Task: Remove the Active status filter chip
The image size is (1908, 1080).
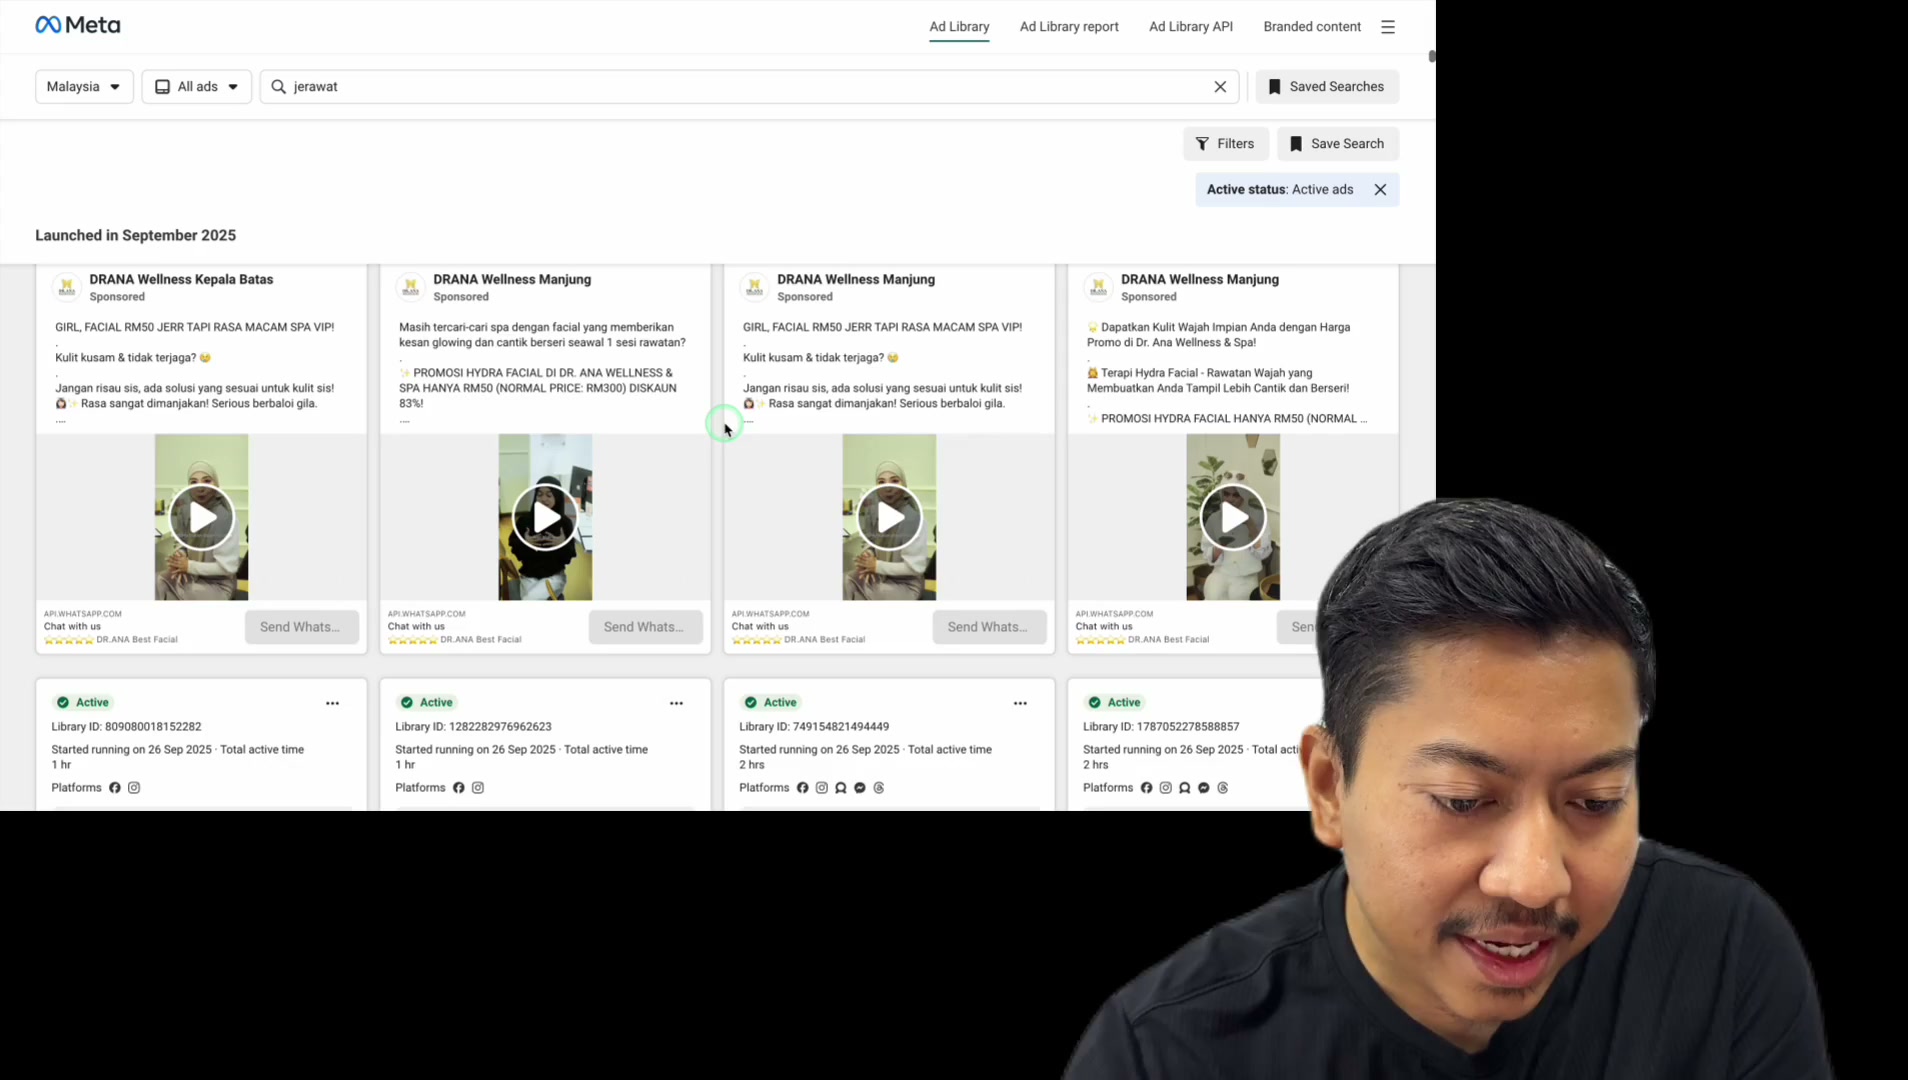Action: [x=1380, y=190]
